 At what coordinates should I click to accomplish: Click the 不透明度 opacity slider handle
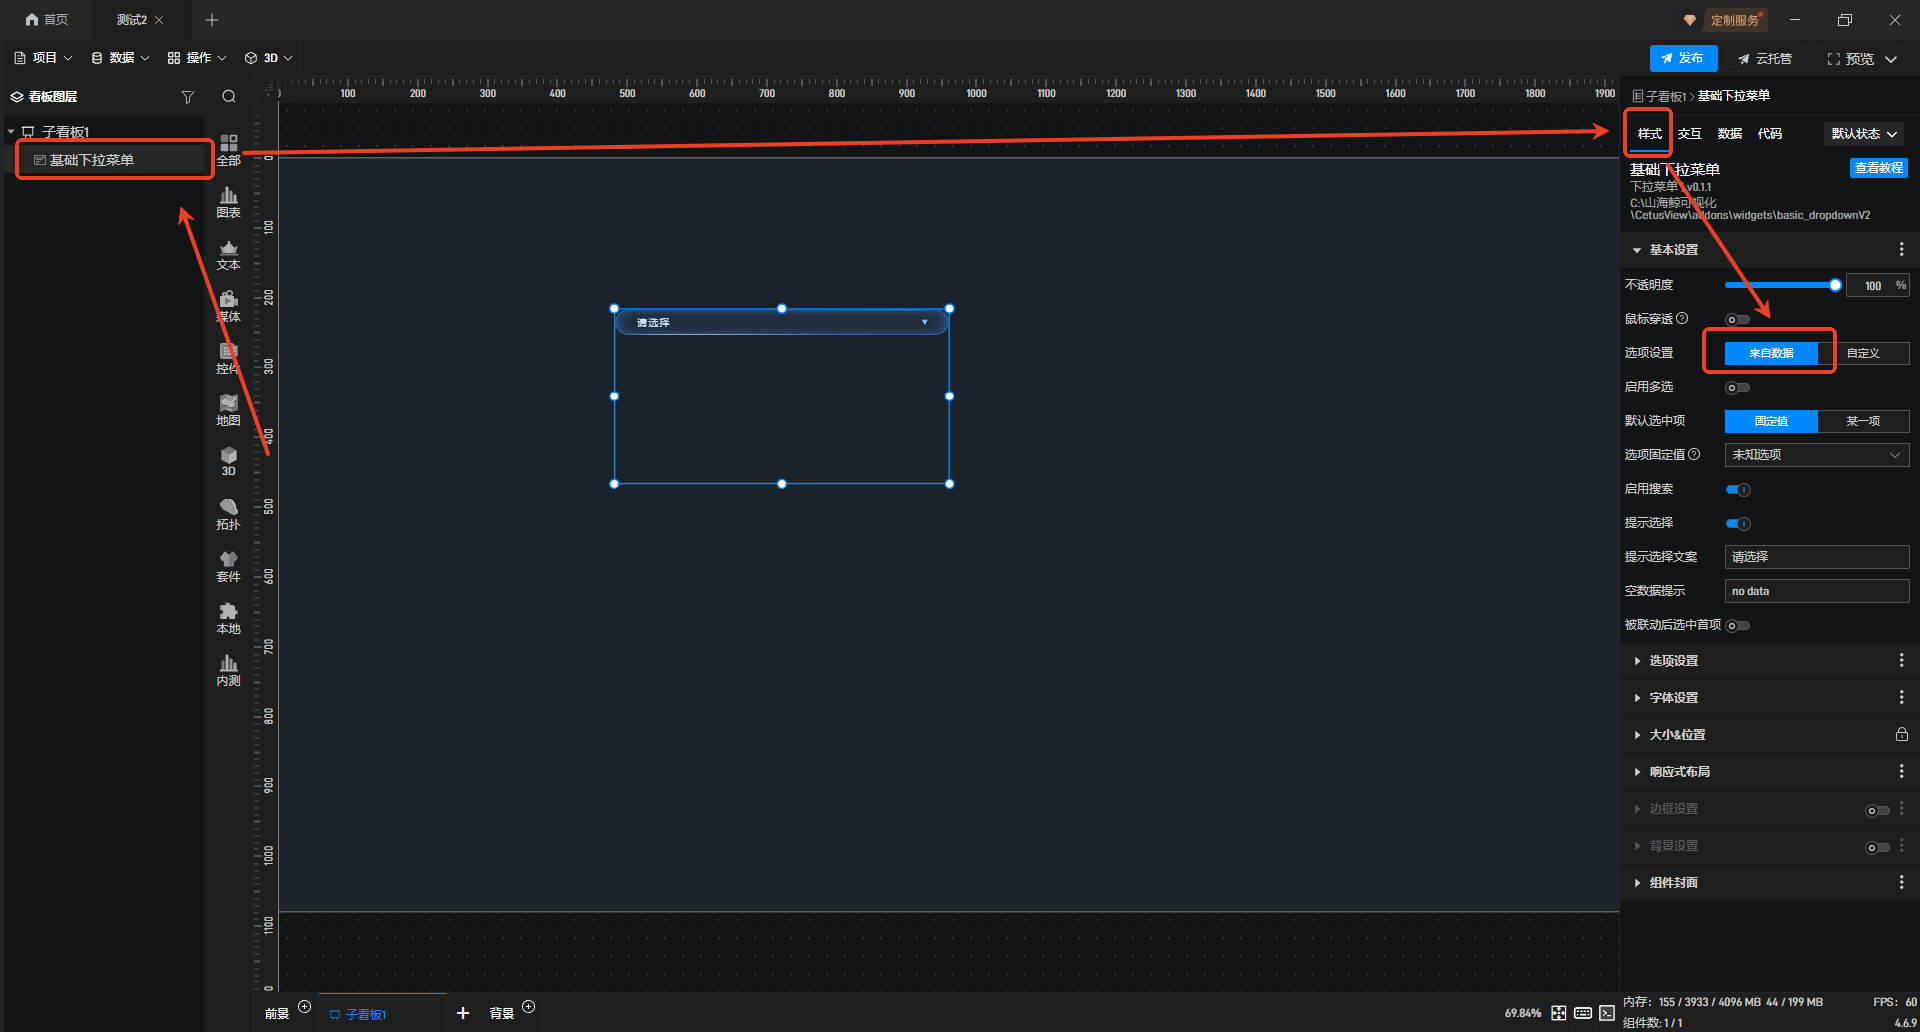(x=1835, y=285)
